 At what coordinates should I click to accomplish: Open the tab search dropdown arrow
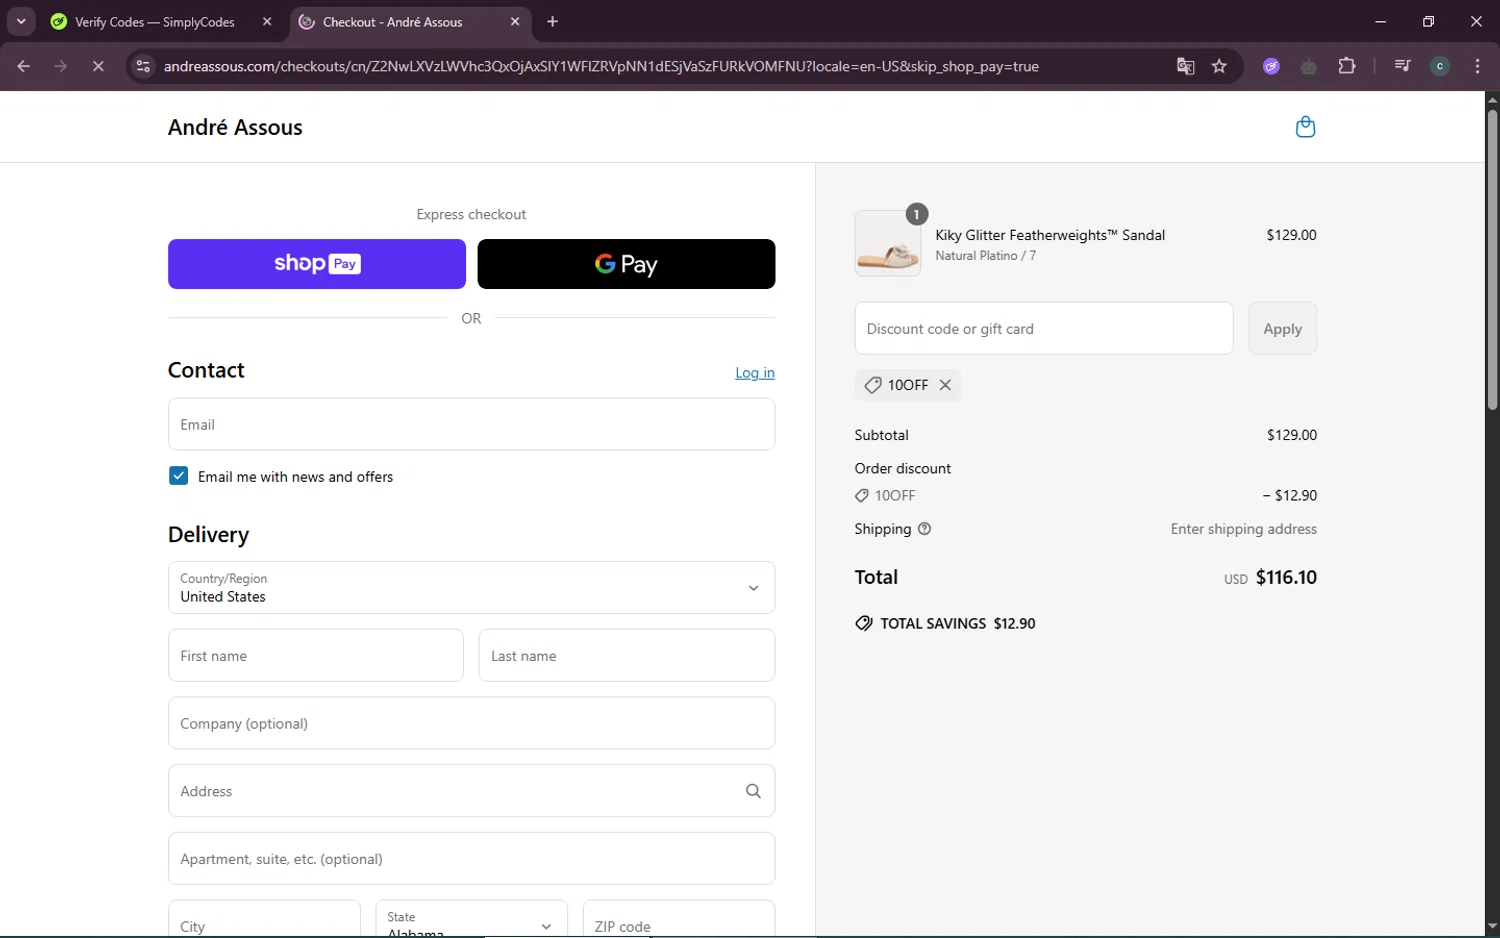tap(21, 21)
